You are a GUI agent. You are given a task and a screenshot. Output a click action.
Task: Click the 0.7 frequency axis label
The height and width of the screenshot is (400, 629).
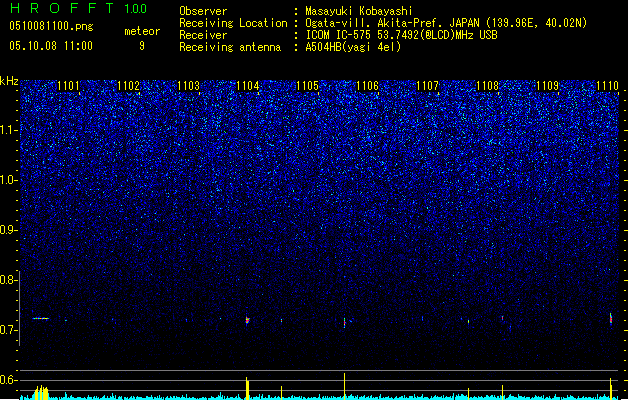tap(8, 330)
